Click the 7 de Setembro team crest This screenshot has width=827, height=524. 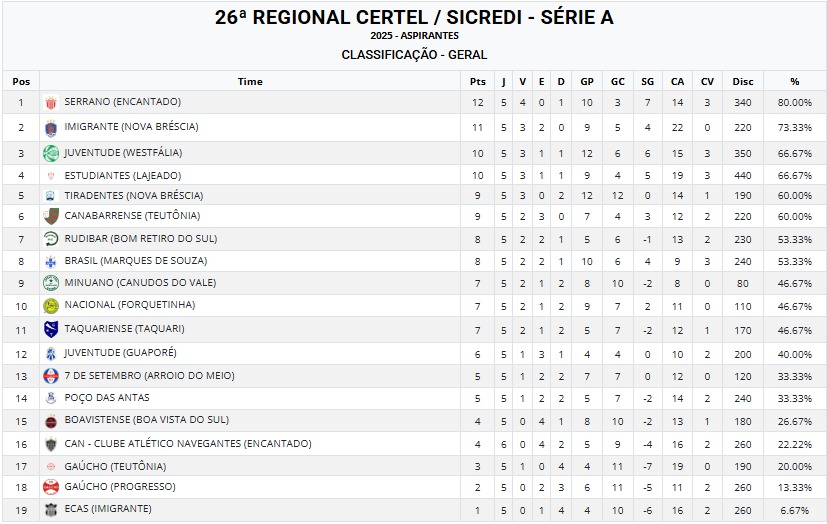point(51,376)
